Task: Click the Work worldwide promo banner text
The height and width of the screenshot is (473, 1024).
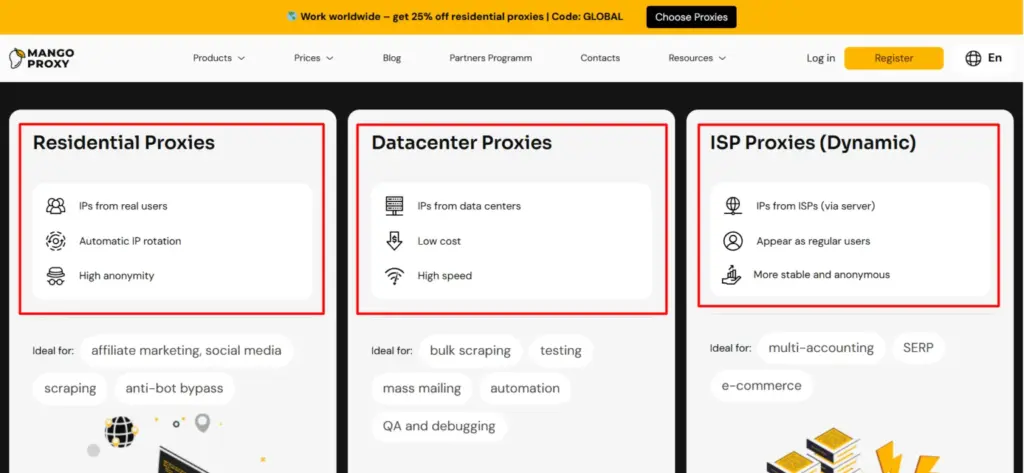Action: point(462,16)
